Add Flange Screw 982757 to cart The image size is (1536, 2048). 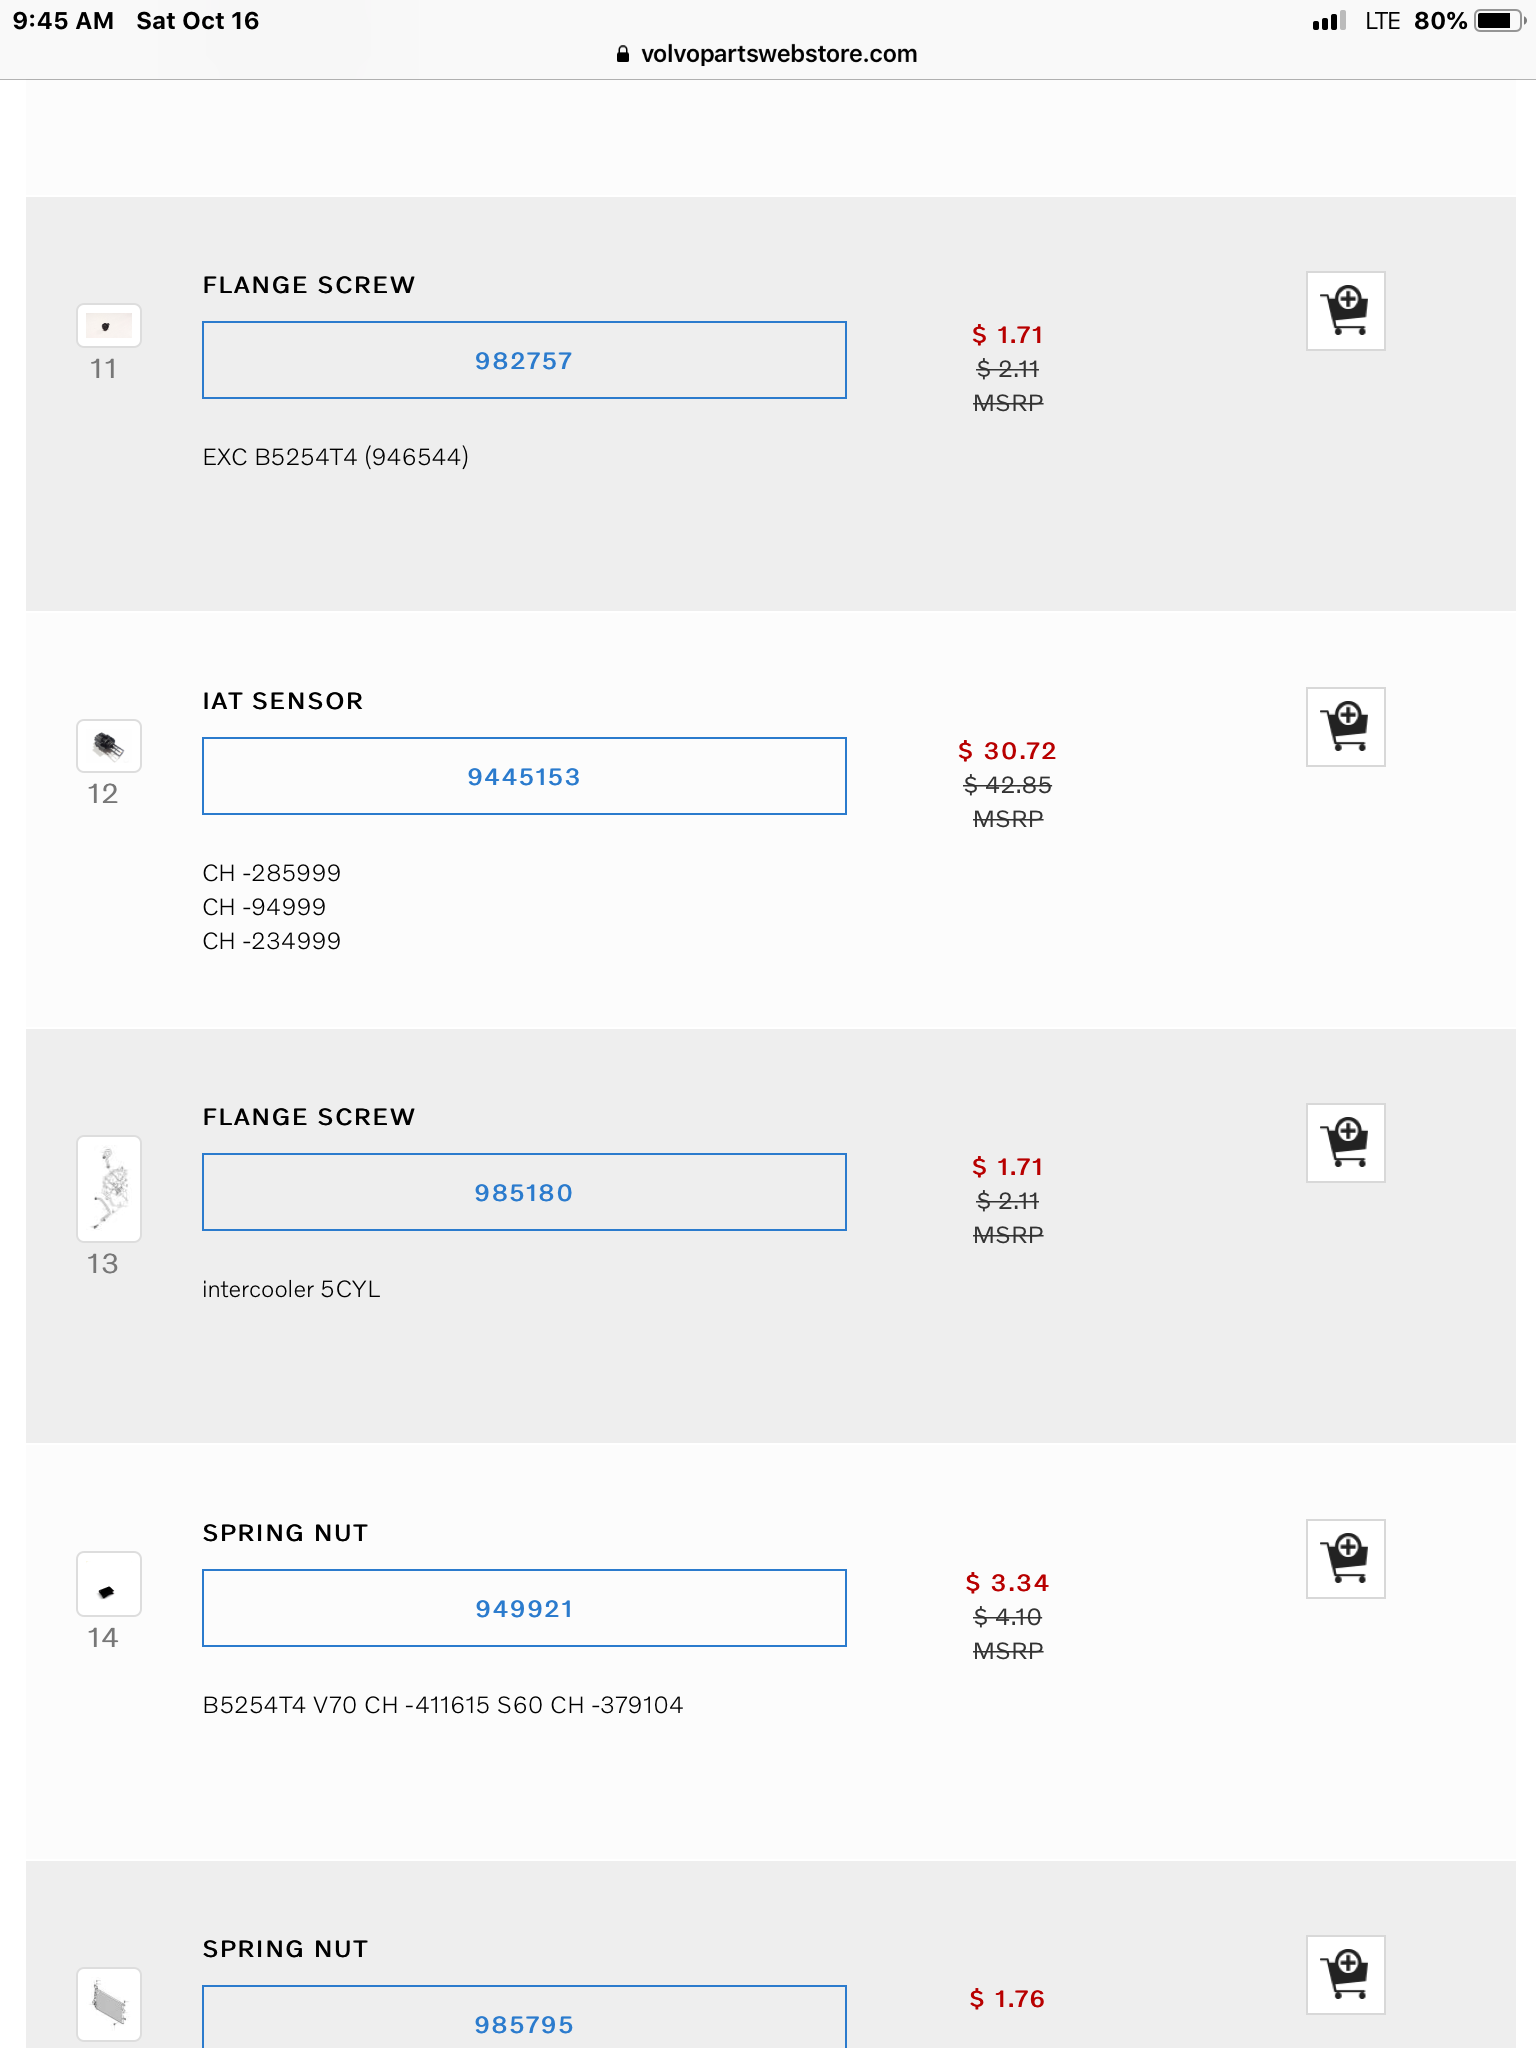[1345, 311]
